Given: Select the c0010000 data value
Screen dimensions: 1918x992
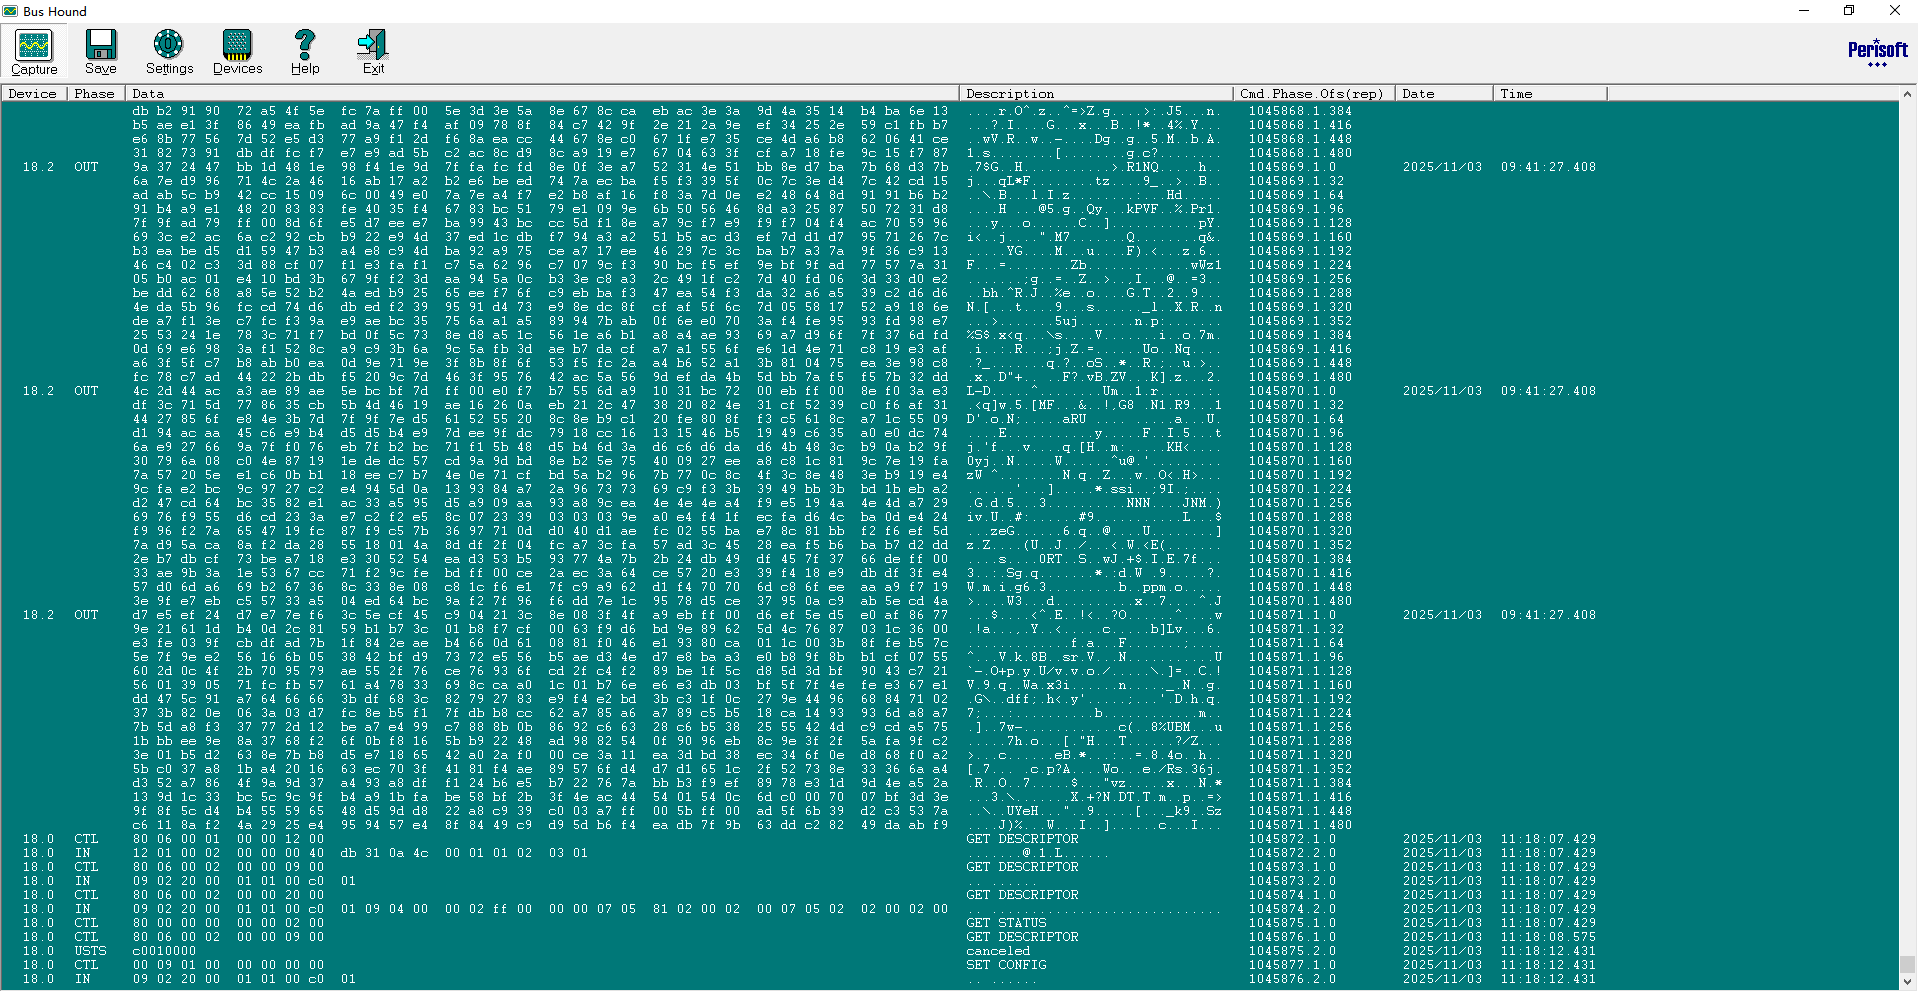Looking at the screenshot, I should (165, 951).
